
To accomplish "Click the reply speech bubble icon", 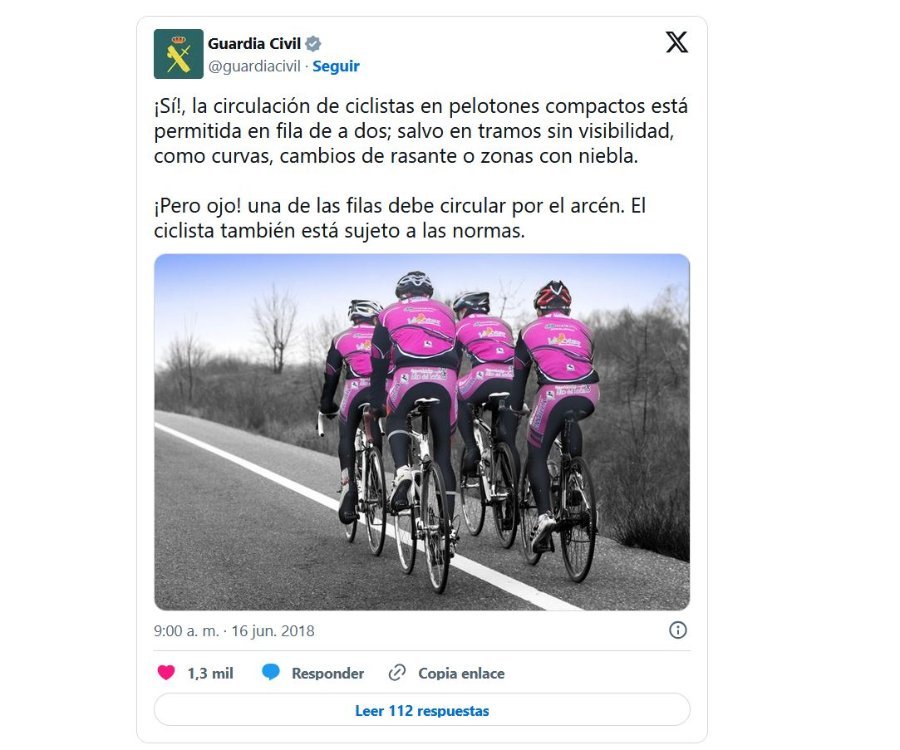I will [270, 673].
